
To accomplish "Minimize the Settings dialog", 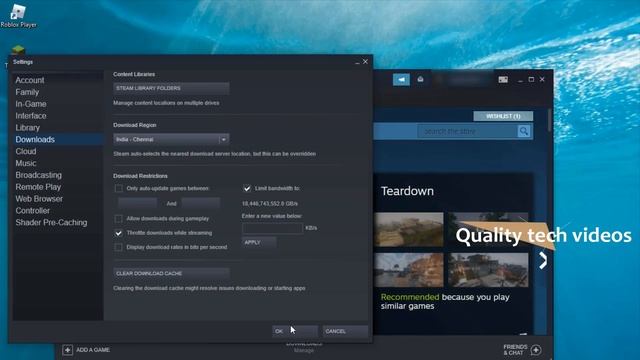I will (357, 62).
